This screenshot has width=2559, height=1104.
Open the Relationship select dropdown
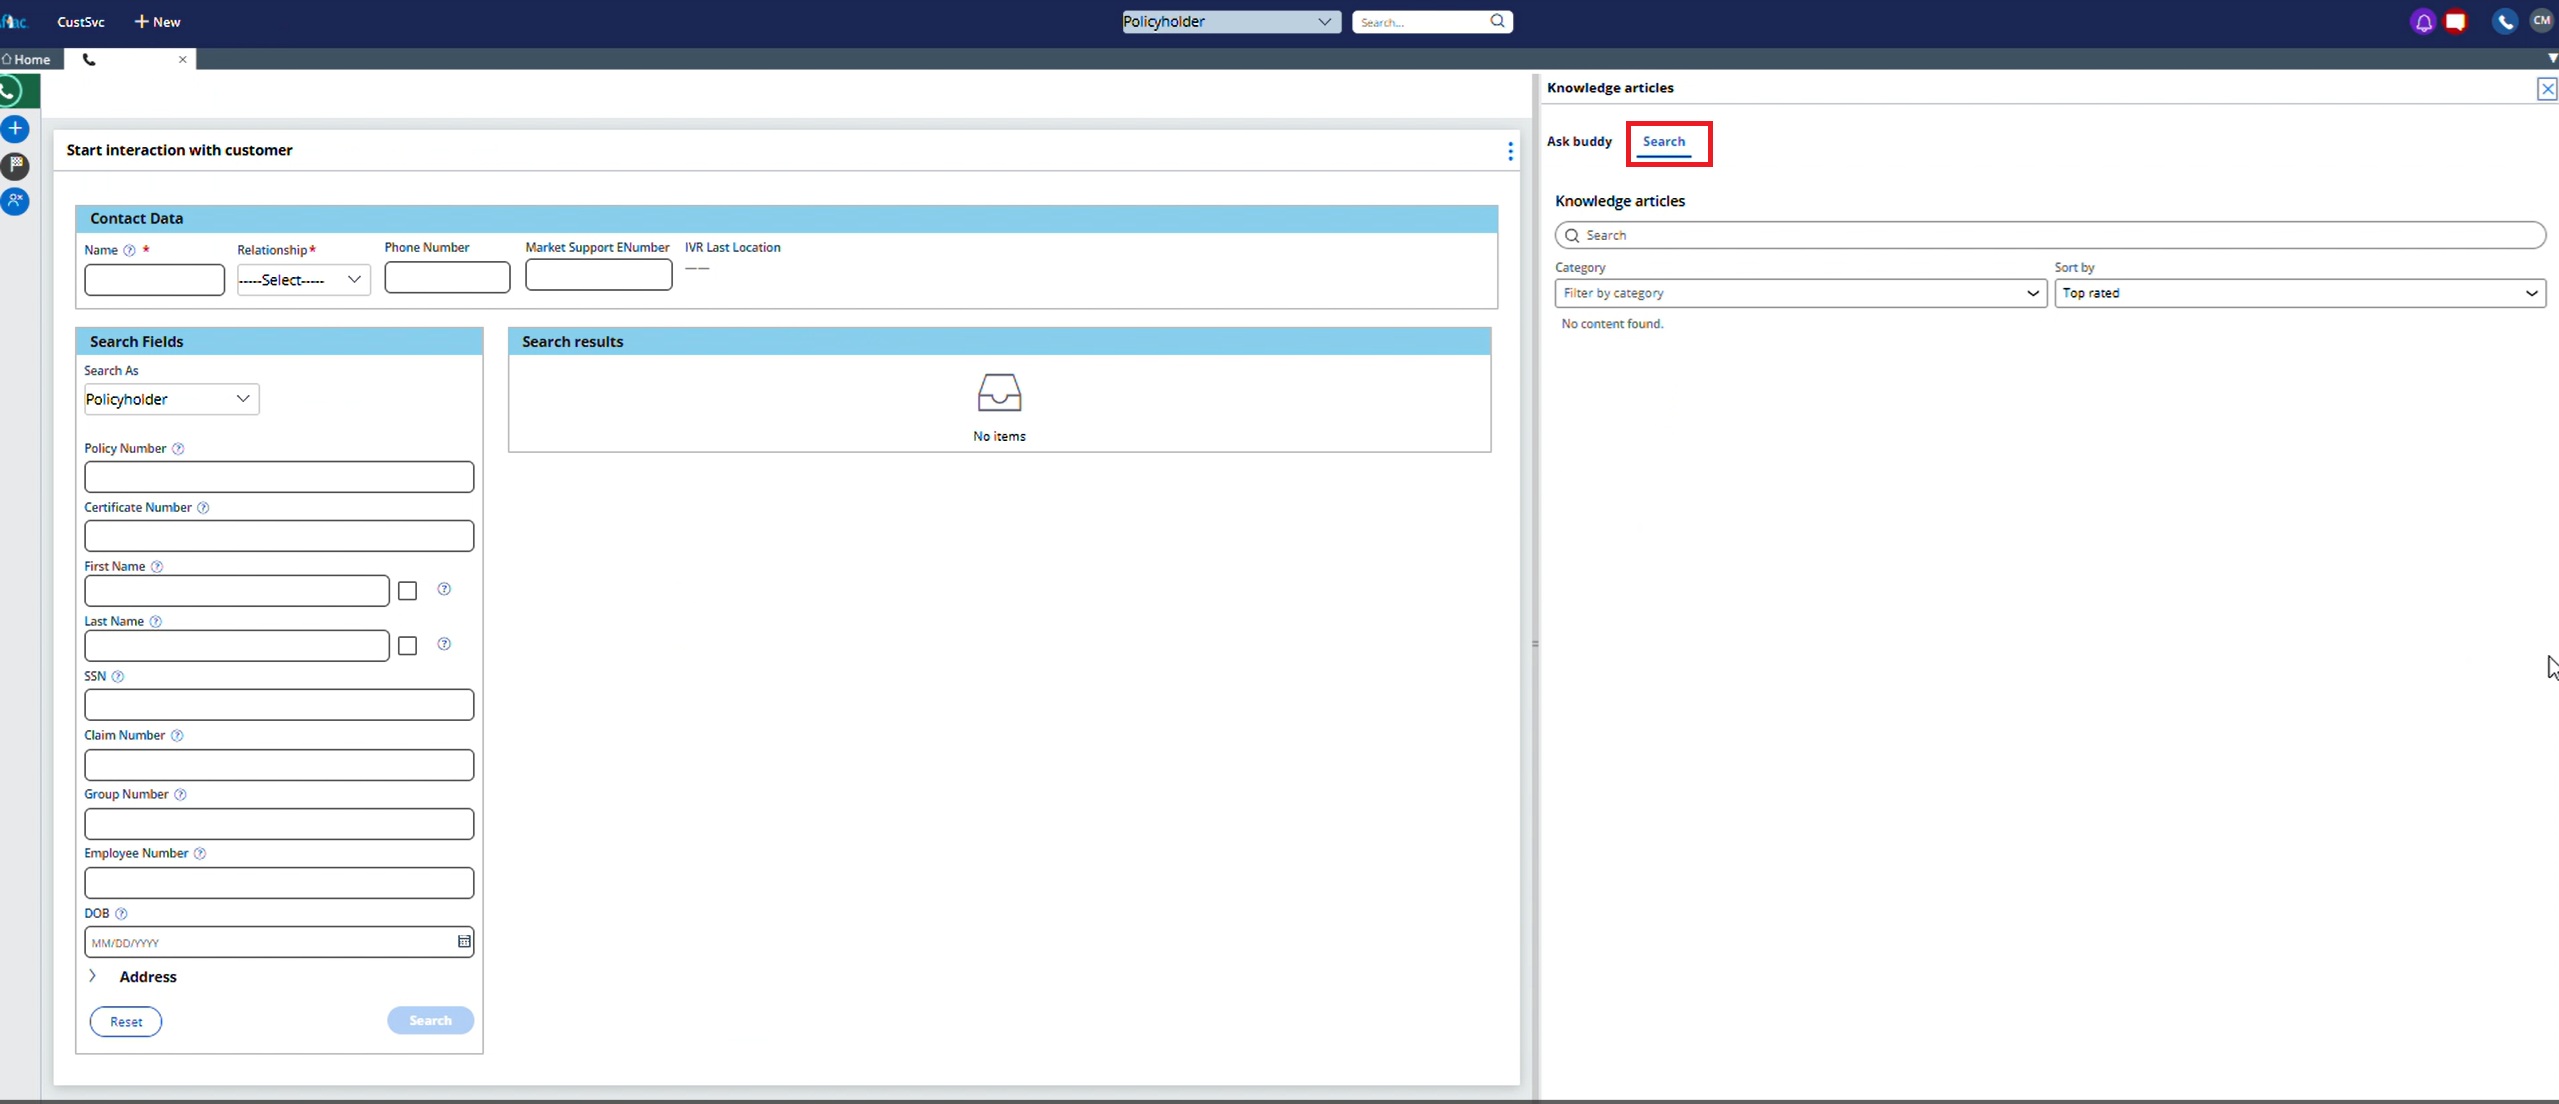coord(303,280)
